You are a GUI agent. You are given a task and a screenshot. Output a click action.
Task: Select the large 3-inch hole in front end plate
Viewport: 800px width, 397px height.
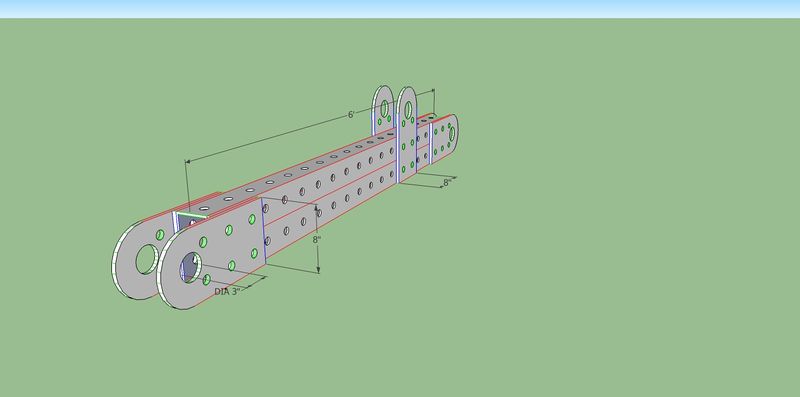coord(191,267)
